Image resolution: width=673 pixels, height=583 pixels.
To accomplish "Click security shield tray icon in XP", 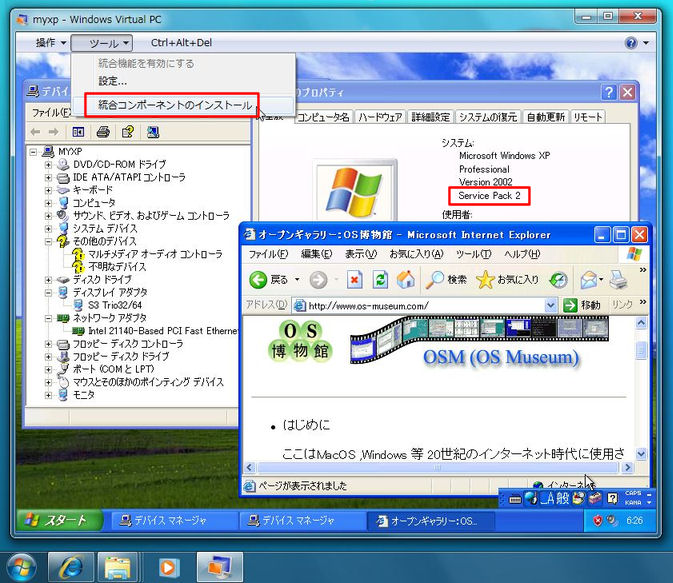I will tap(597, 521).
